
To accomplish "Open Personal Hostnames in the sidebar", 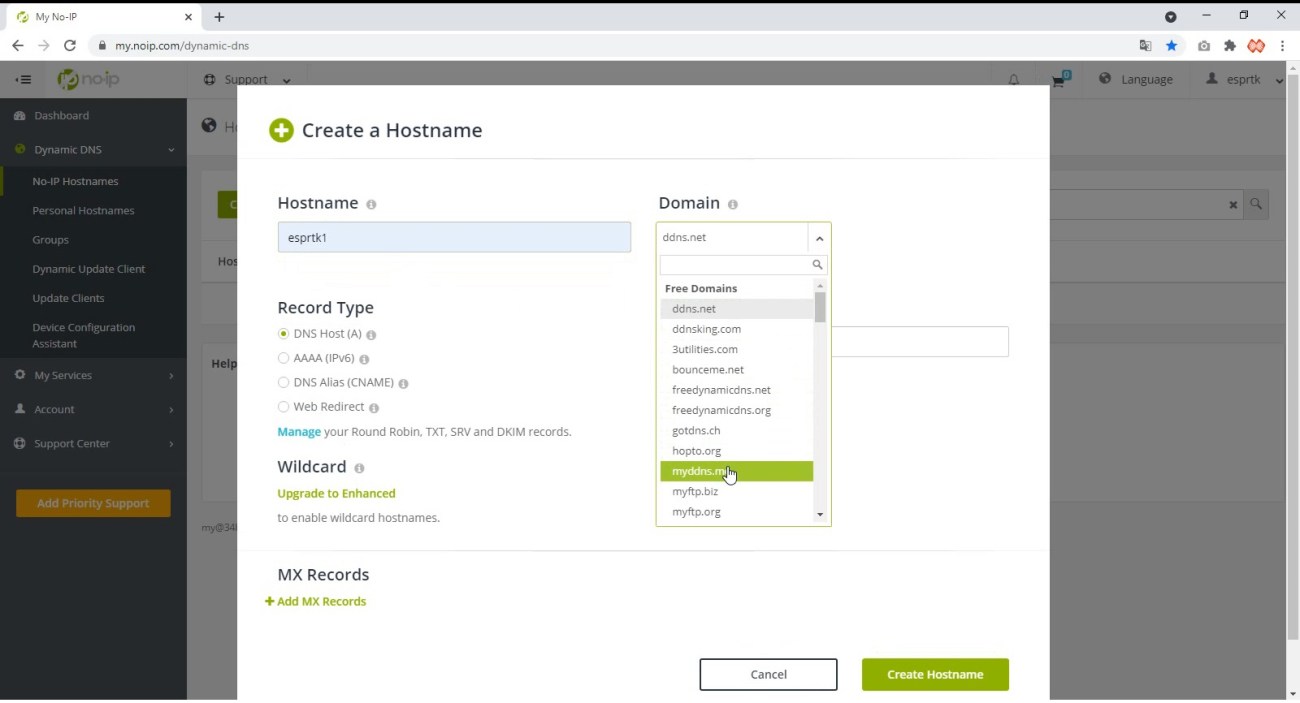I will click(83, 211).
